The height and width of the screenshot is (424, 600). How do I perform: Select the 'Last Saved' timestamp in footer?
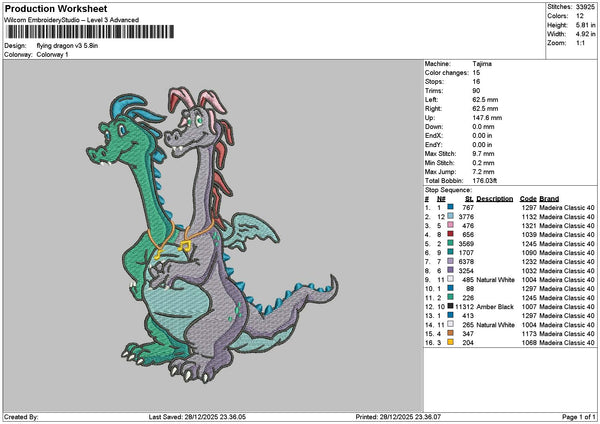pos(197,417)
